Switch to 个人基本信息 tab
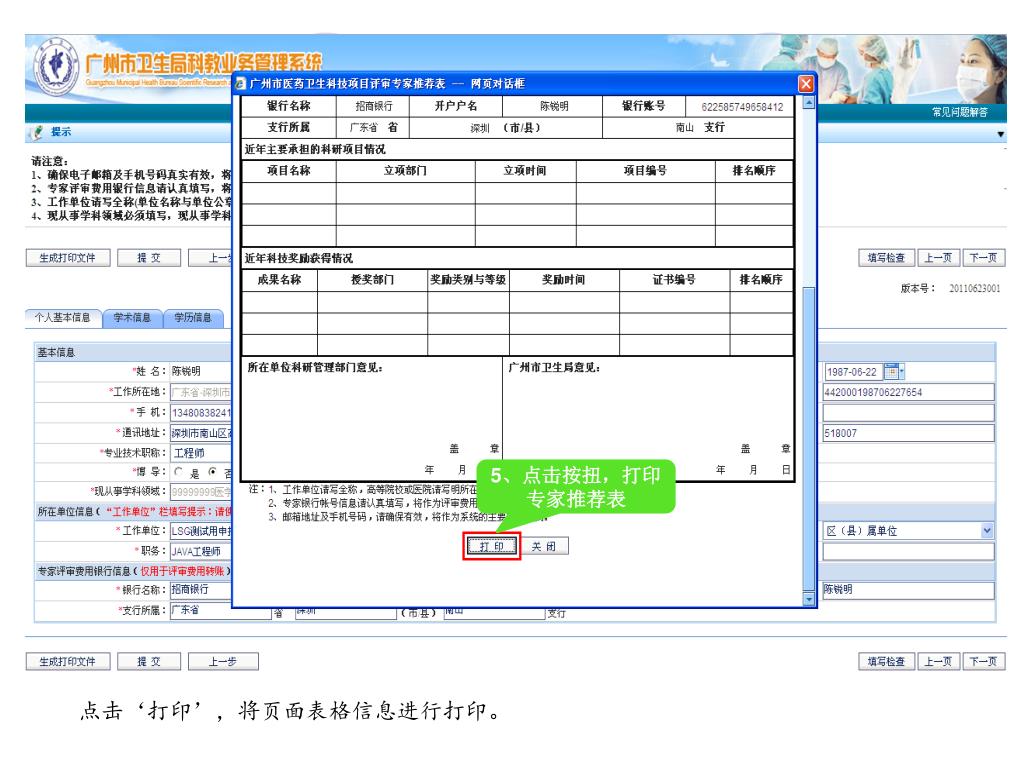 [x=63, y=318]
